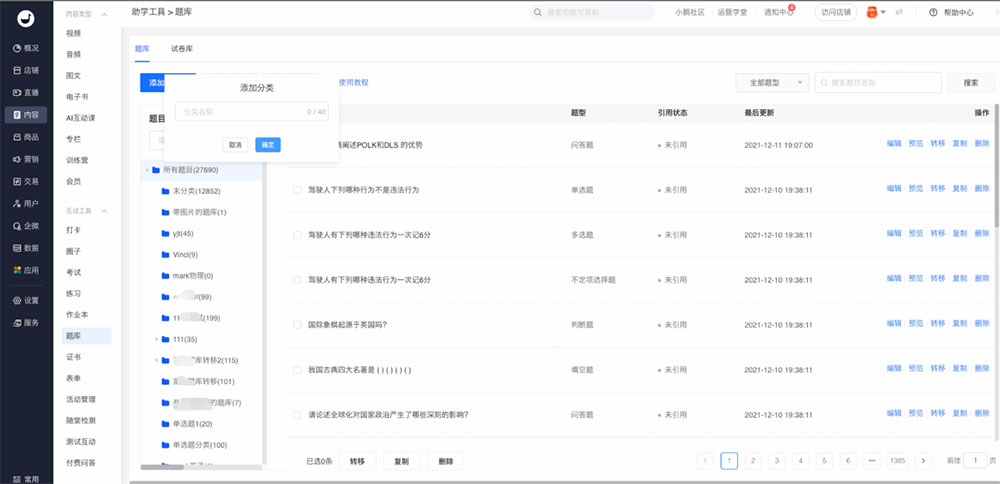Viewport: 1000px width, 484px height.
Task: Click the 帮助中心 question mark icon
Action: click(933, 13)
